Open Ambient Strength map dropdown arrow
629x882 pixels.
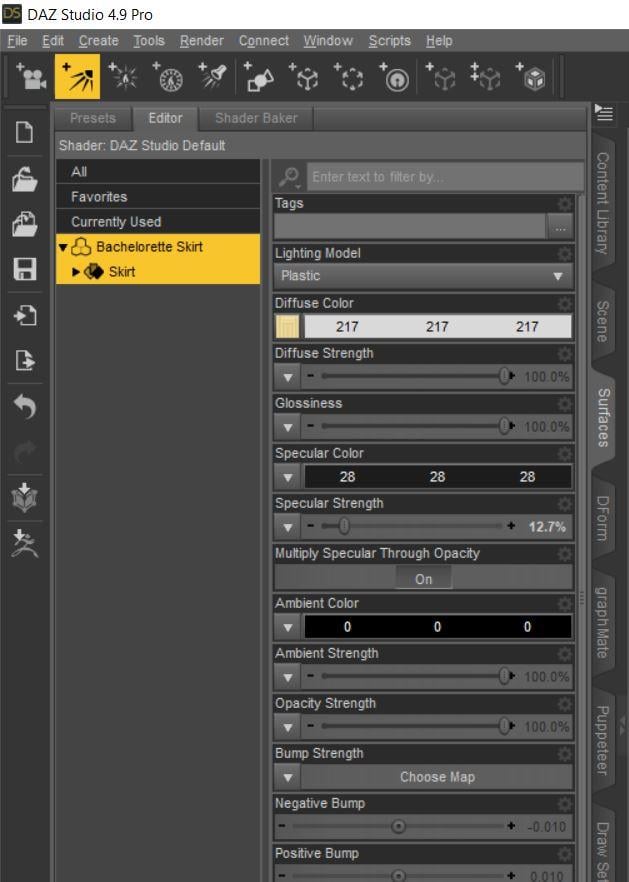click(287, 677)
